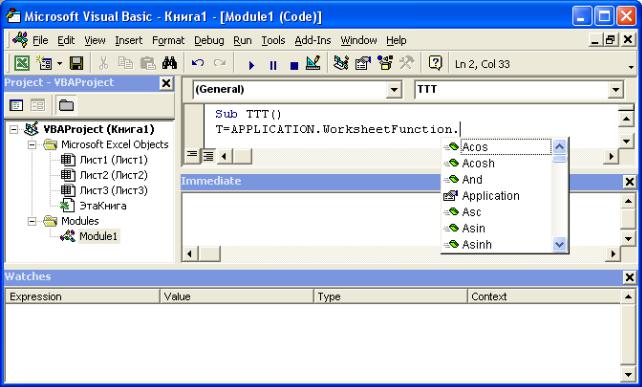Choose Asc from autocomplete list
This screenshot has width=642, height=387.
coord(471,212)
